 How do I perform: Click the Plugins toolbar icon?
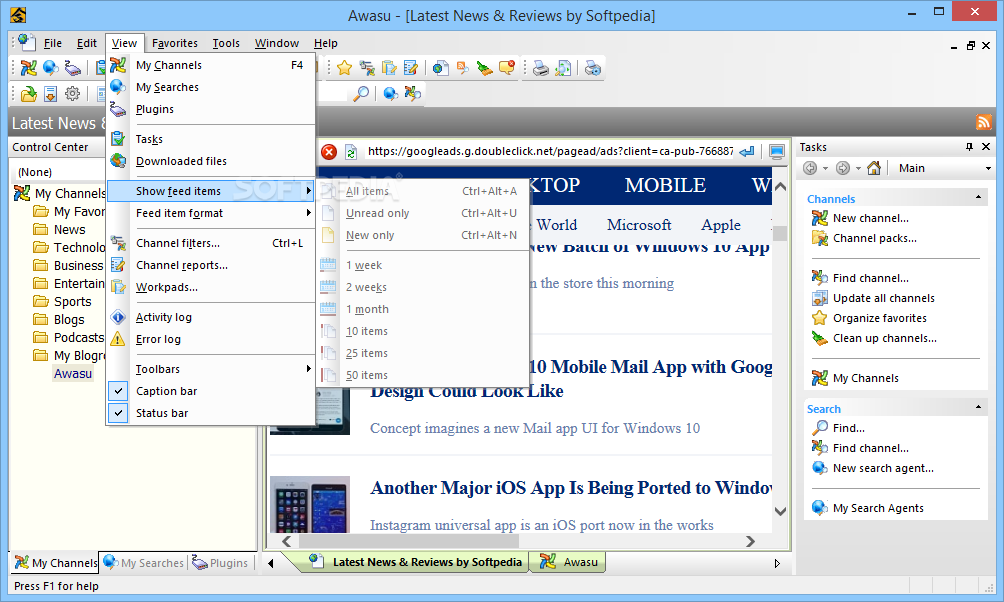pos(73,67)
